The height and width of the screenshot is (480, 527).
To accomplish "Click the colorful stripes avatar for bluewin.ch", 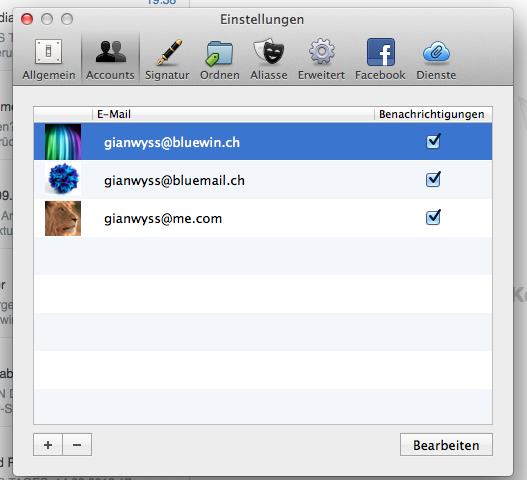I will [x=63, y=142].
